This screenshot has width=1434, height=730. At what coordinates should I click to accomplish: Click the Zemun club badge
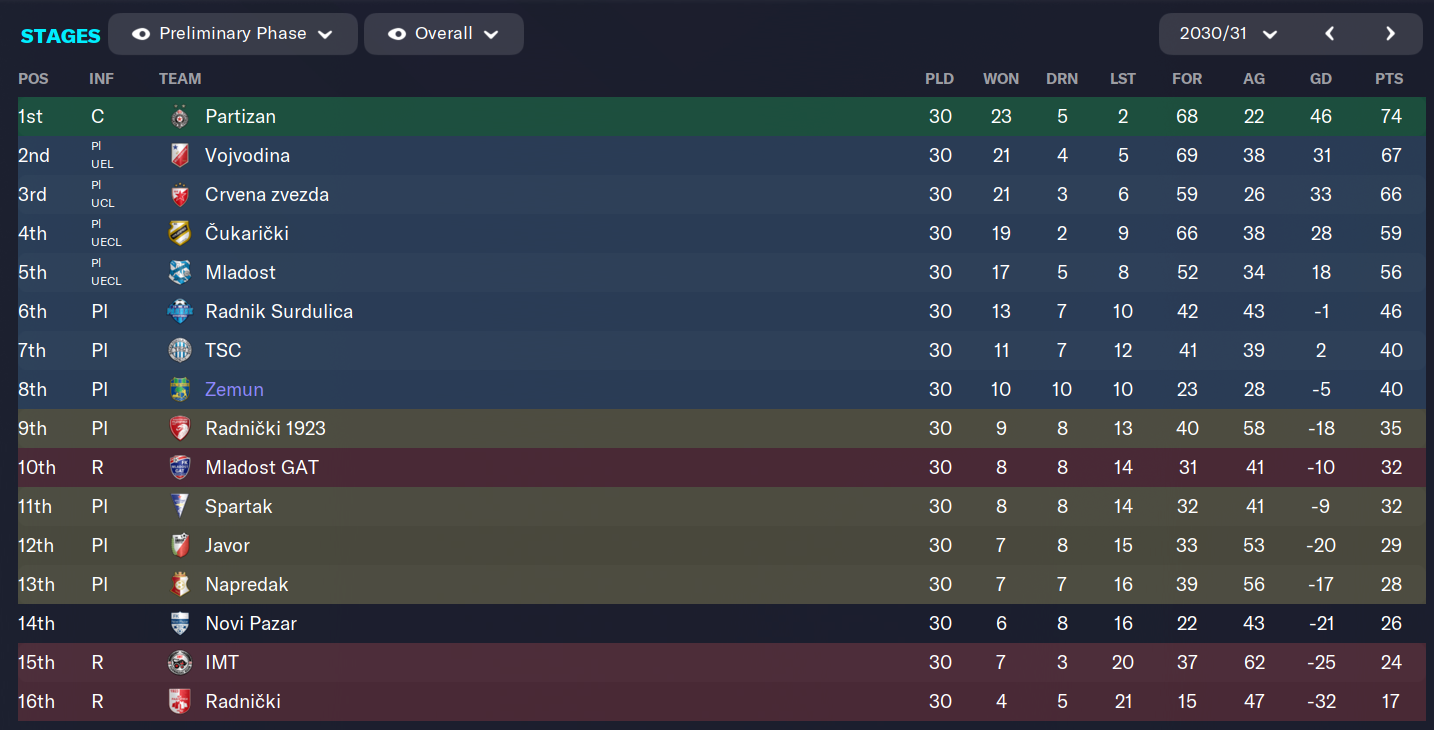click(180, 390)
